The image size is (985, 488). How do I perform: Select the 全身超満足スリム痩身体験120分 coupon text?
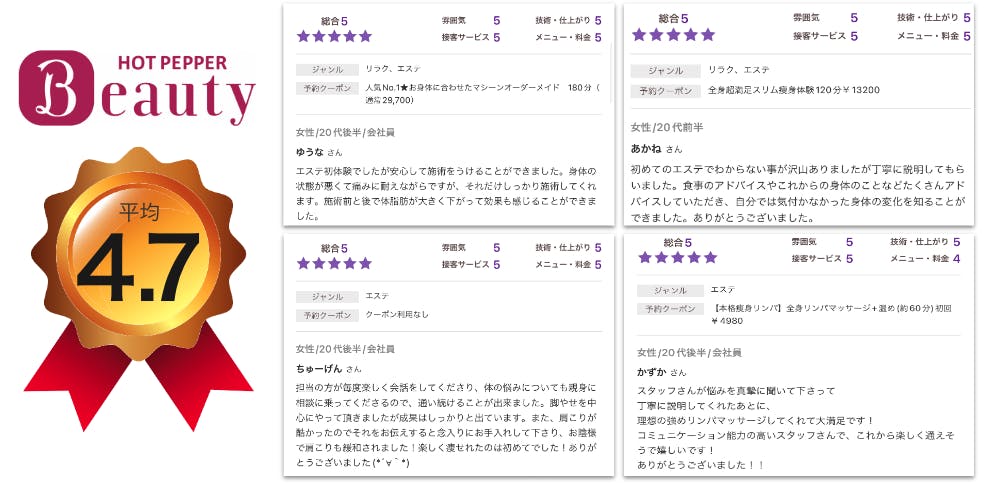pos(792,90)
